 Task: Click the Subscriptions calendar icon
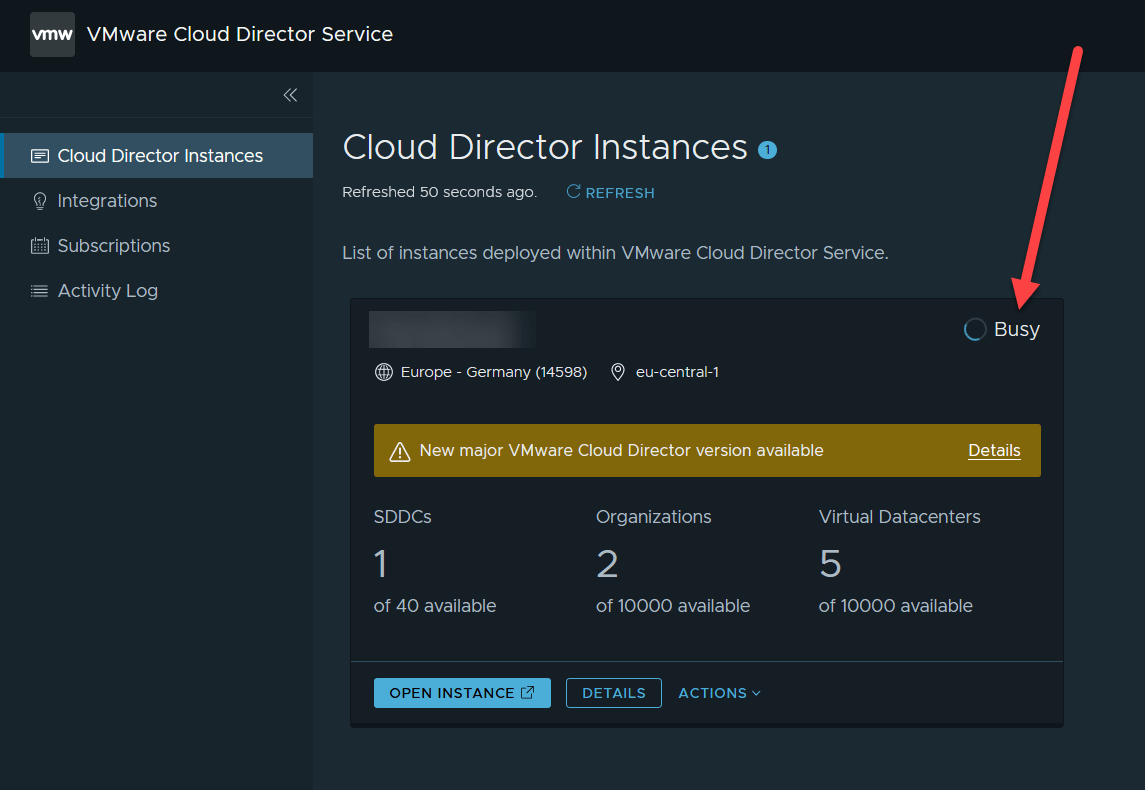(40, 246)
